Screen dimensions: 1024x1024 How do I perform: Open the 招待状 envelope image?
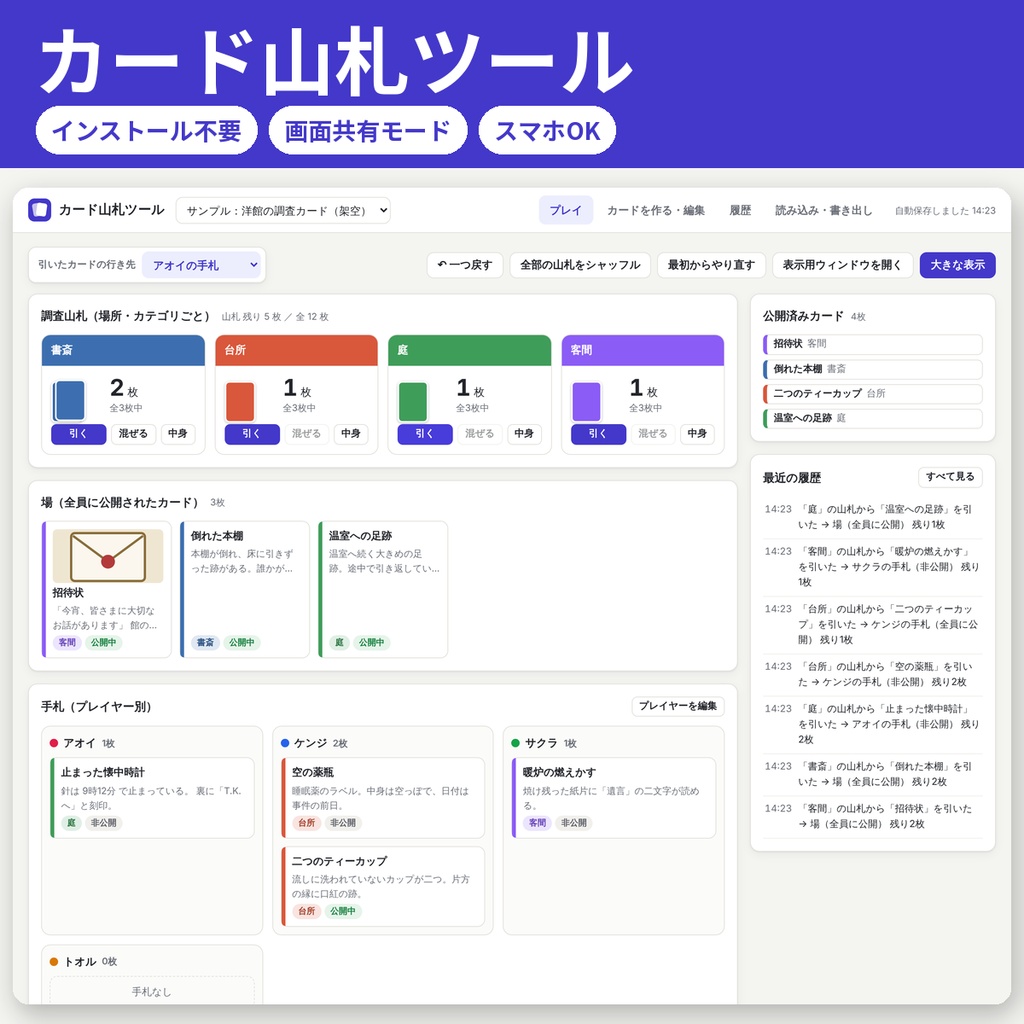click(x=108, y=556)
